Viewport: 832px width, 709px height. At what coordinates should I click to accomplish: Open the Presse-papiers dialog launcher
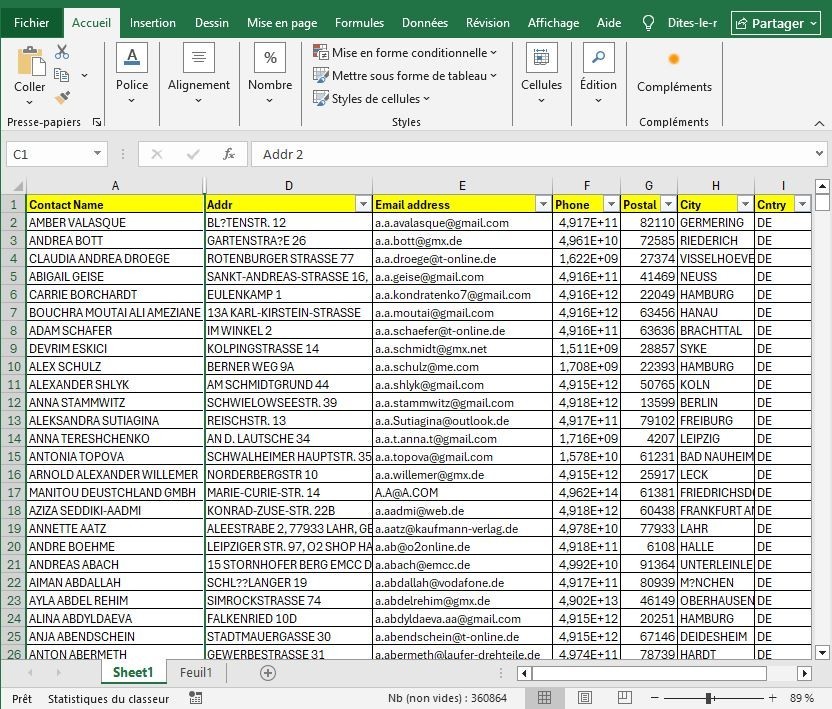coord(97,122)
